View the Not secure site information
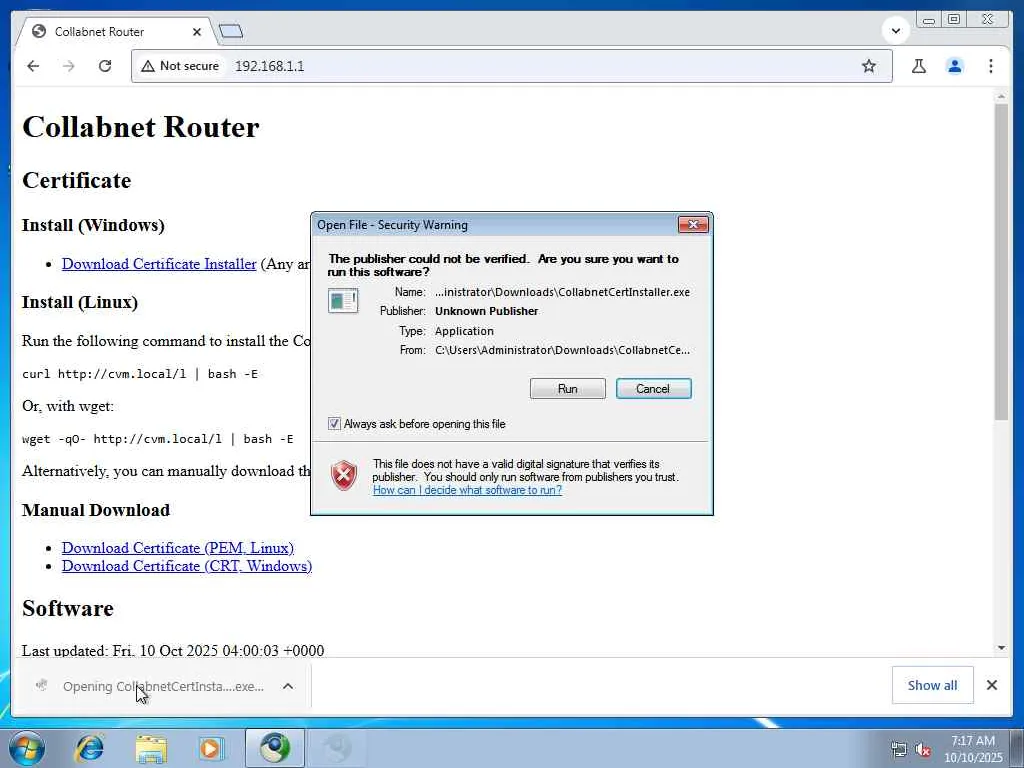The image size is (1024, 768). (x=180, y=66)
